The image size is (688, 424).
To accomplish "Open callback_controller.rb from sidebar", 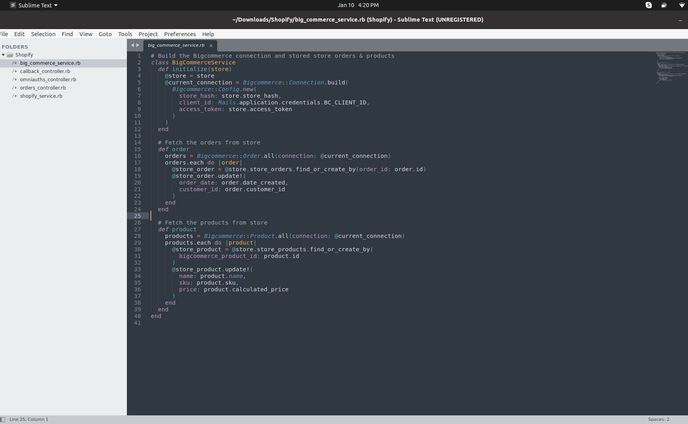I will pos(45,71).
